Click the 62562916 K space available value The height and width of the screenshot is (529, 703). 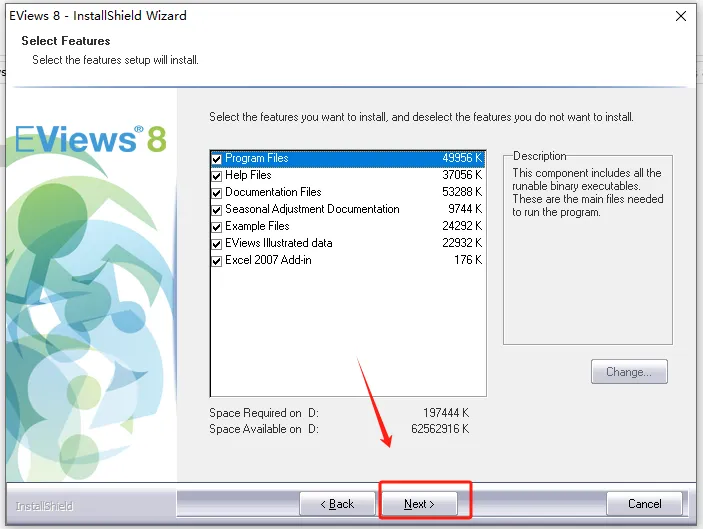click(x=440, y=429)
